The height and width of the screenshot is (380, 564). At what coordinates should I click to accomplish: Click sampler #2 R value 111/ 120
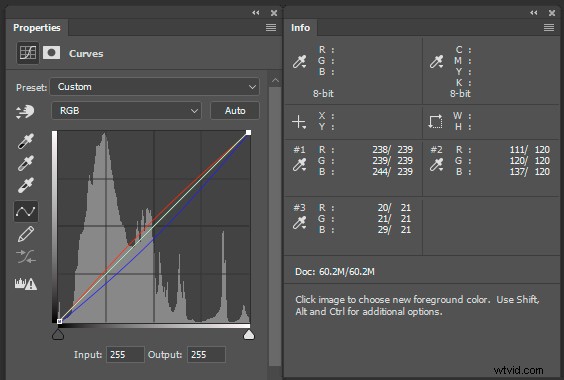(529, 149)
